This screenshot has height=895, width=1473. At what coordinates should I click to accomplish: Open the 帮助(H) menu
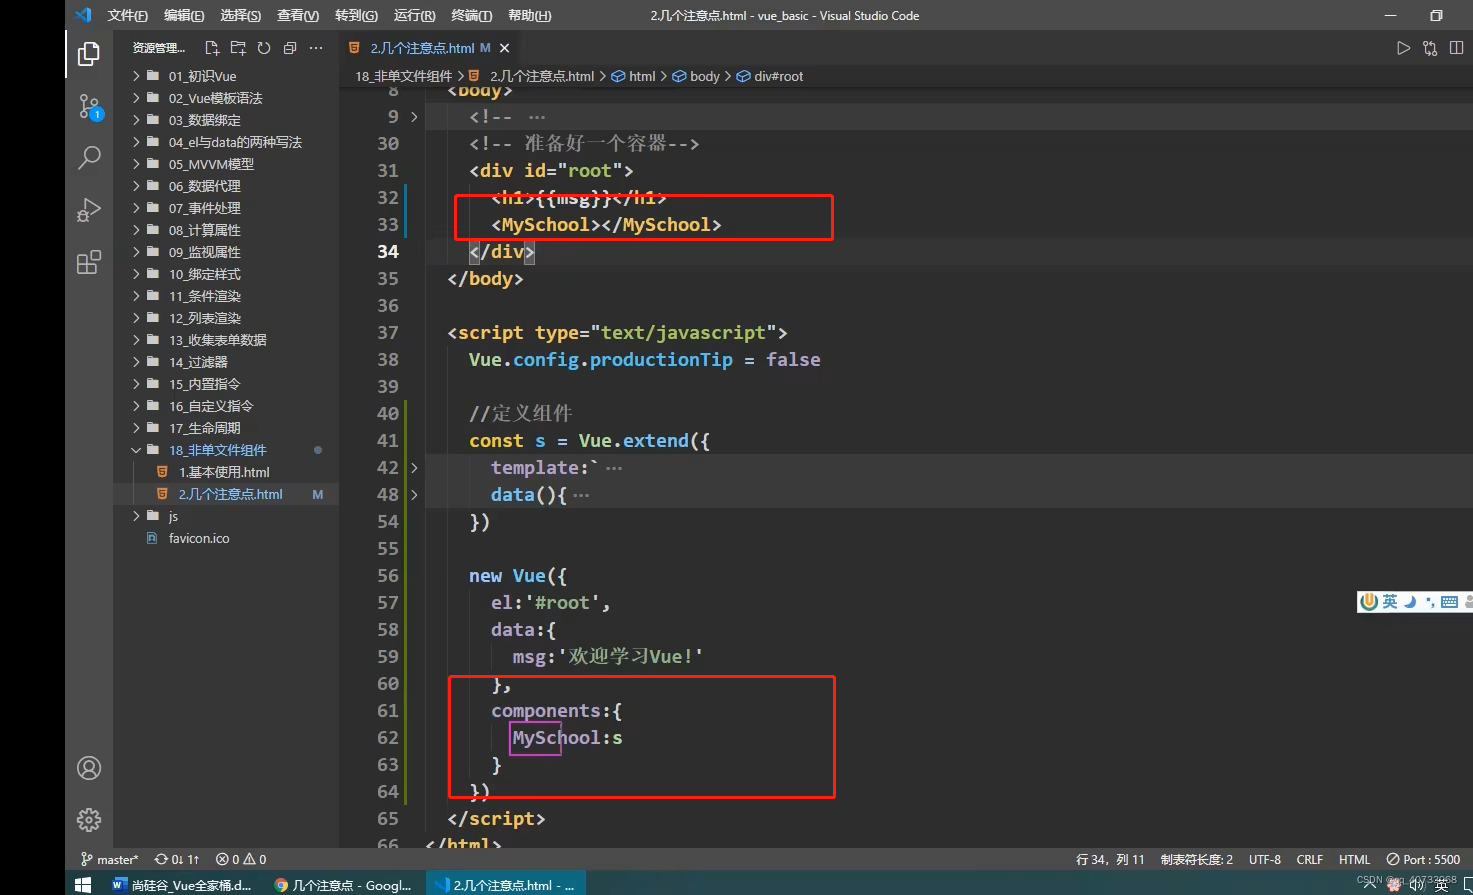529,15
